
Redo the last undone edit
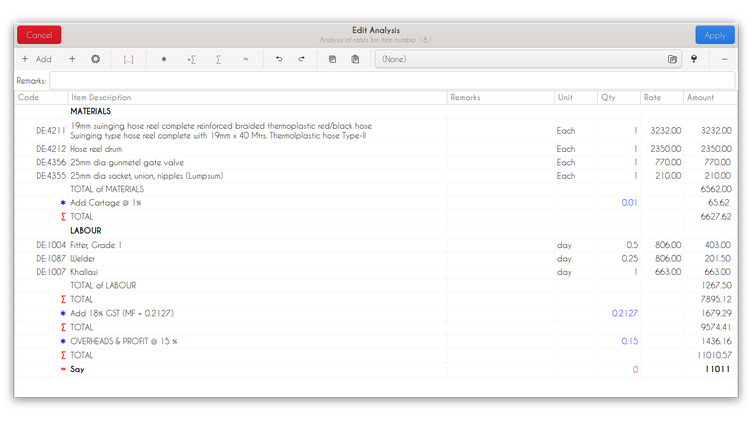pyautogui.click(x=301, y=60)
